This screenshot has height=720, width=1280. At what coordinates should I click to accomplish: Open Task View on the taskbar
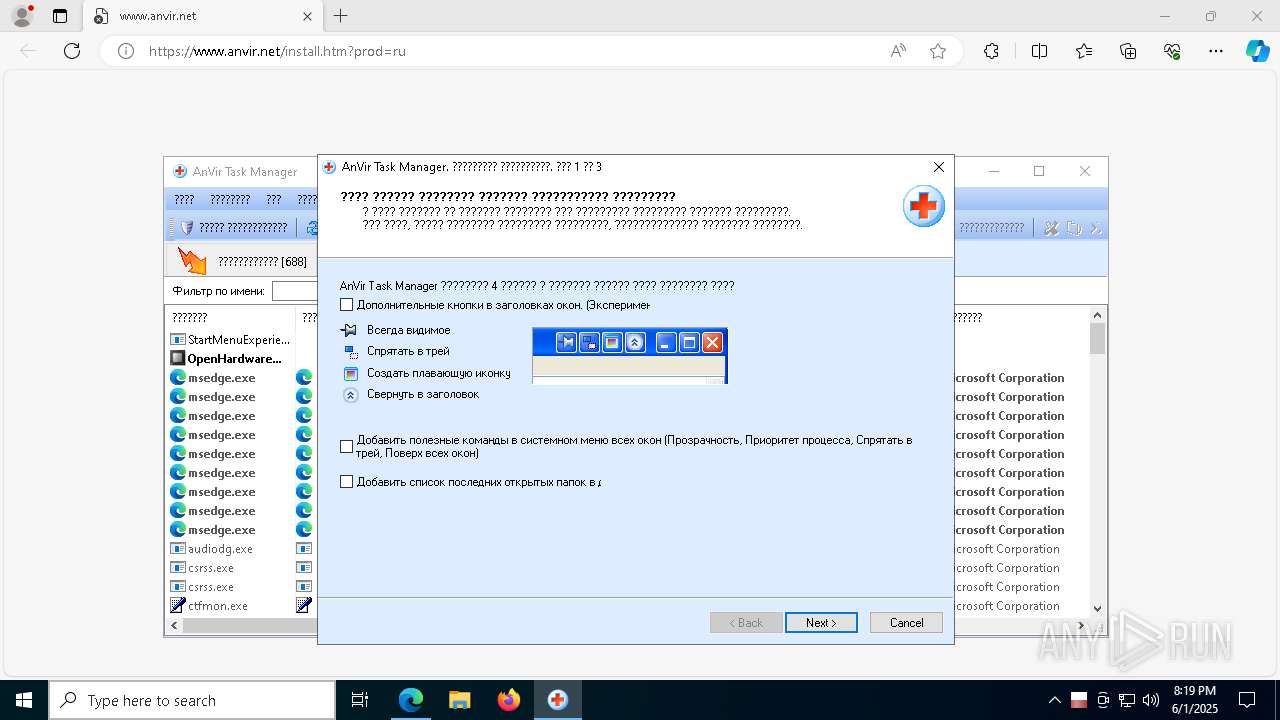pos(360,700)
